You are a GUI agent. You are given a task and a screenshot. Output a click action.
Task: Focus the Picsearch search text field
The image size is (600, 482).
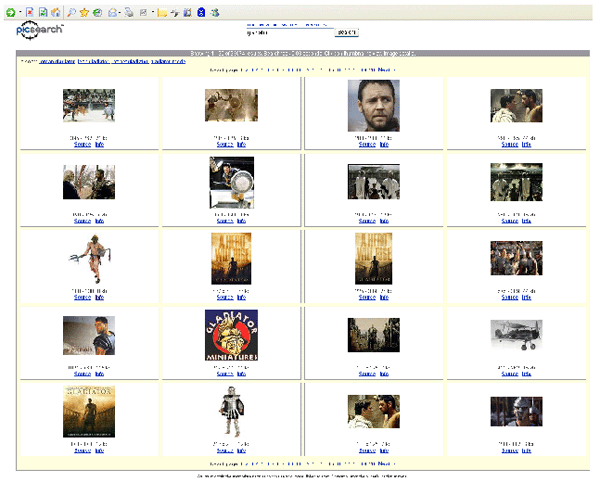[x=290, y=33]
